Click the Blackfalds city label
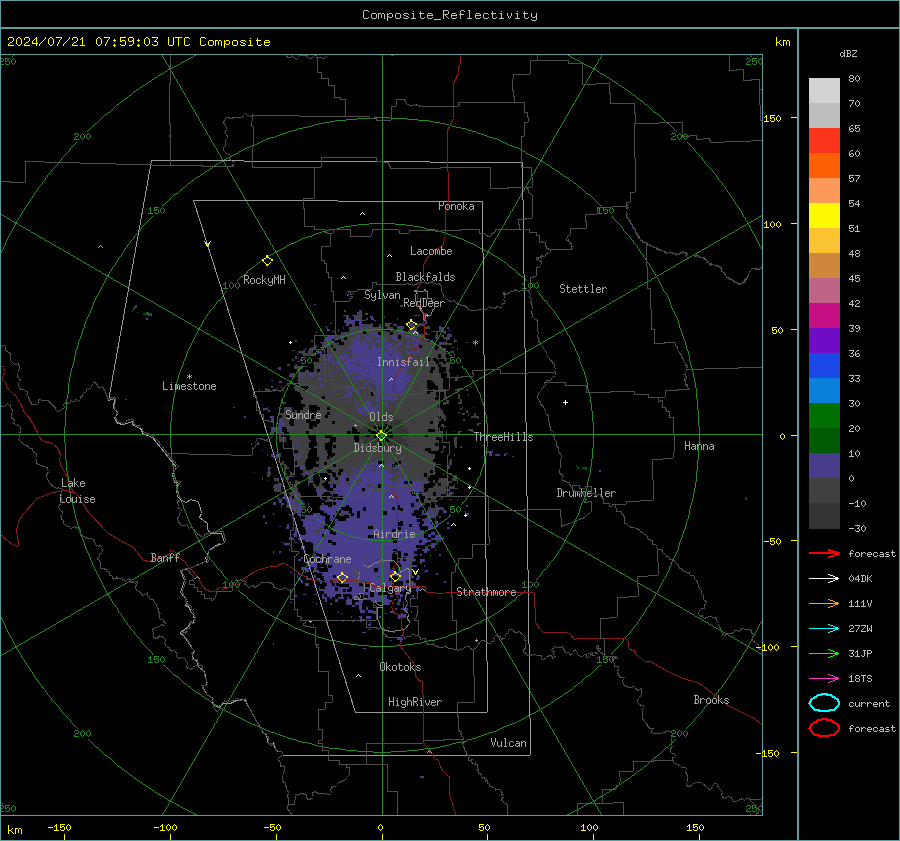The image size is (900, 841). (x=425, y=277)
